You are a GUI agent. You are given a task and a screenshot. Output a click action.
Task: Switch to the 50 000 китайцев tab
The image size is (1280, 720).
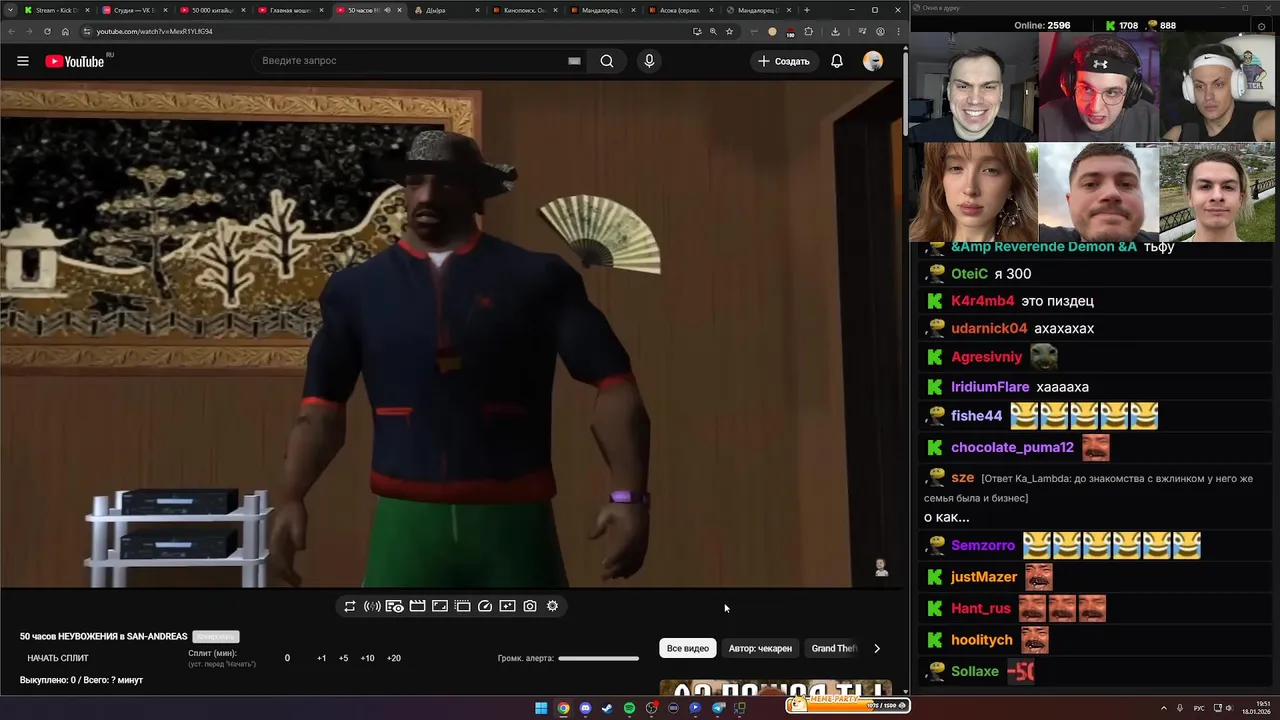pos(212,10)
